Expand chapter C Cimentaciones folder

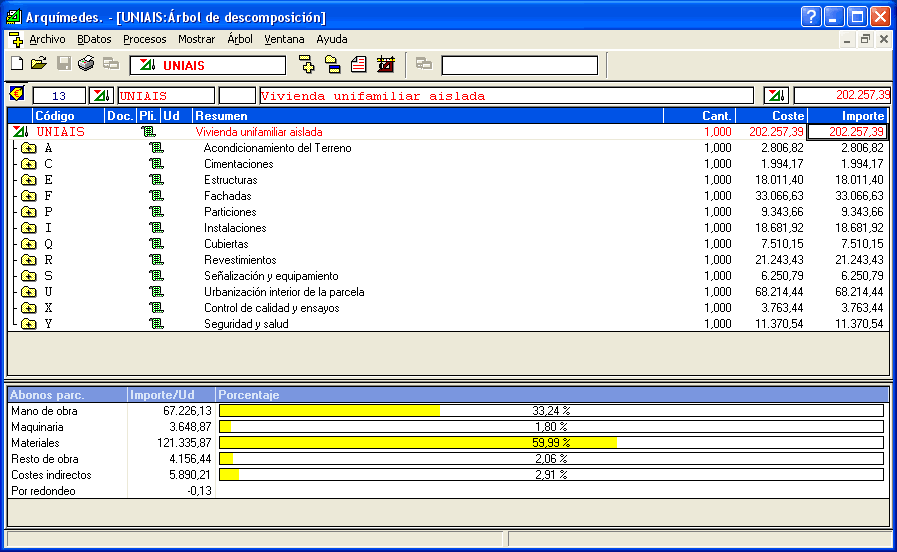tap(29, 164)
